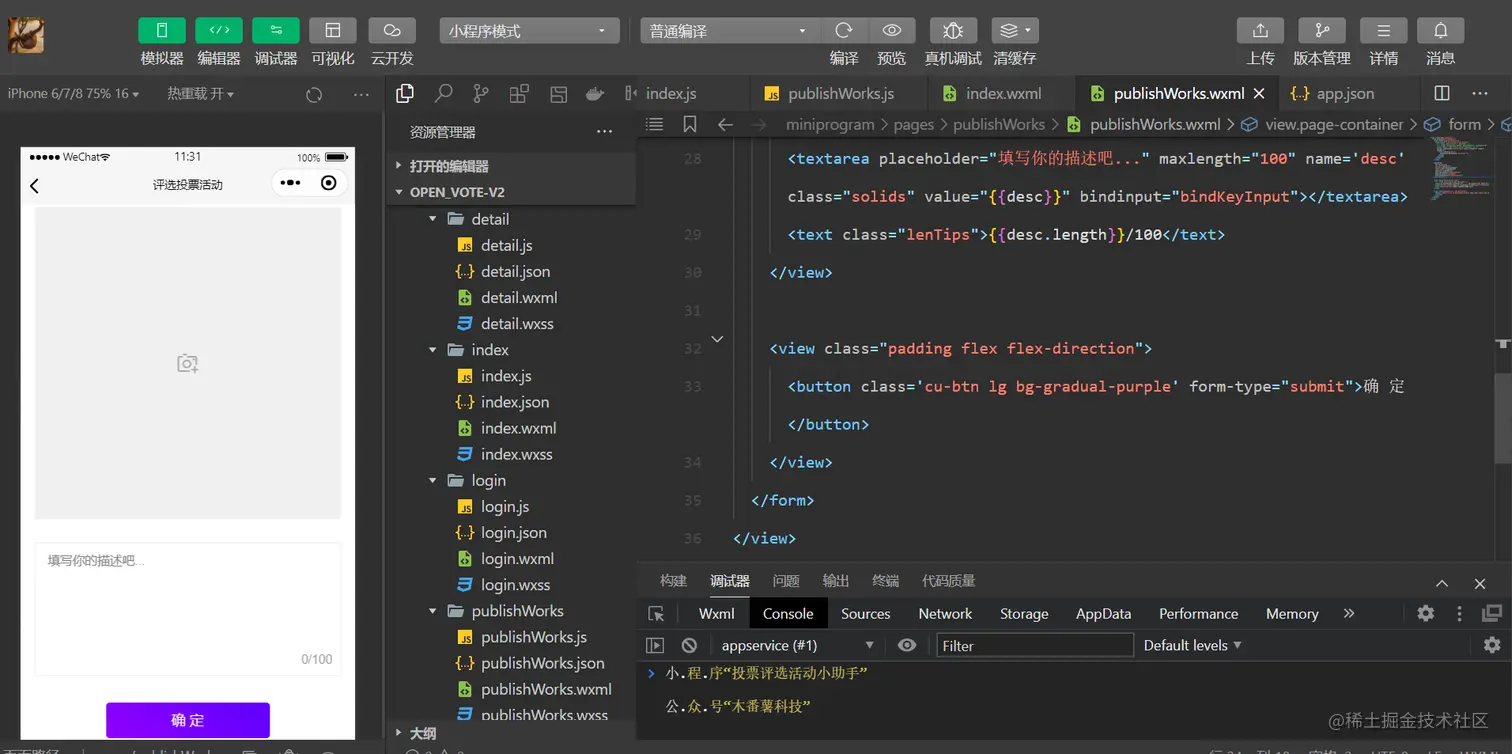Toggle the 编辑器 editor panel button
1512x754 pixels.
tap(219, 31)
